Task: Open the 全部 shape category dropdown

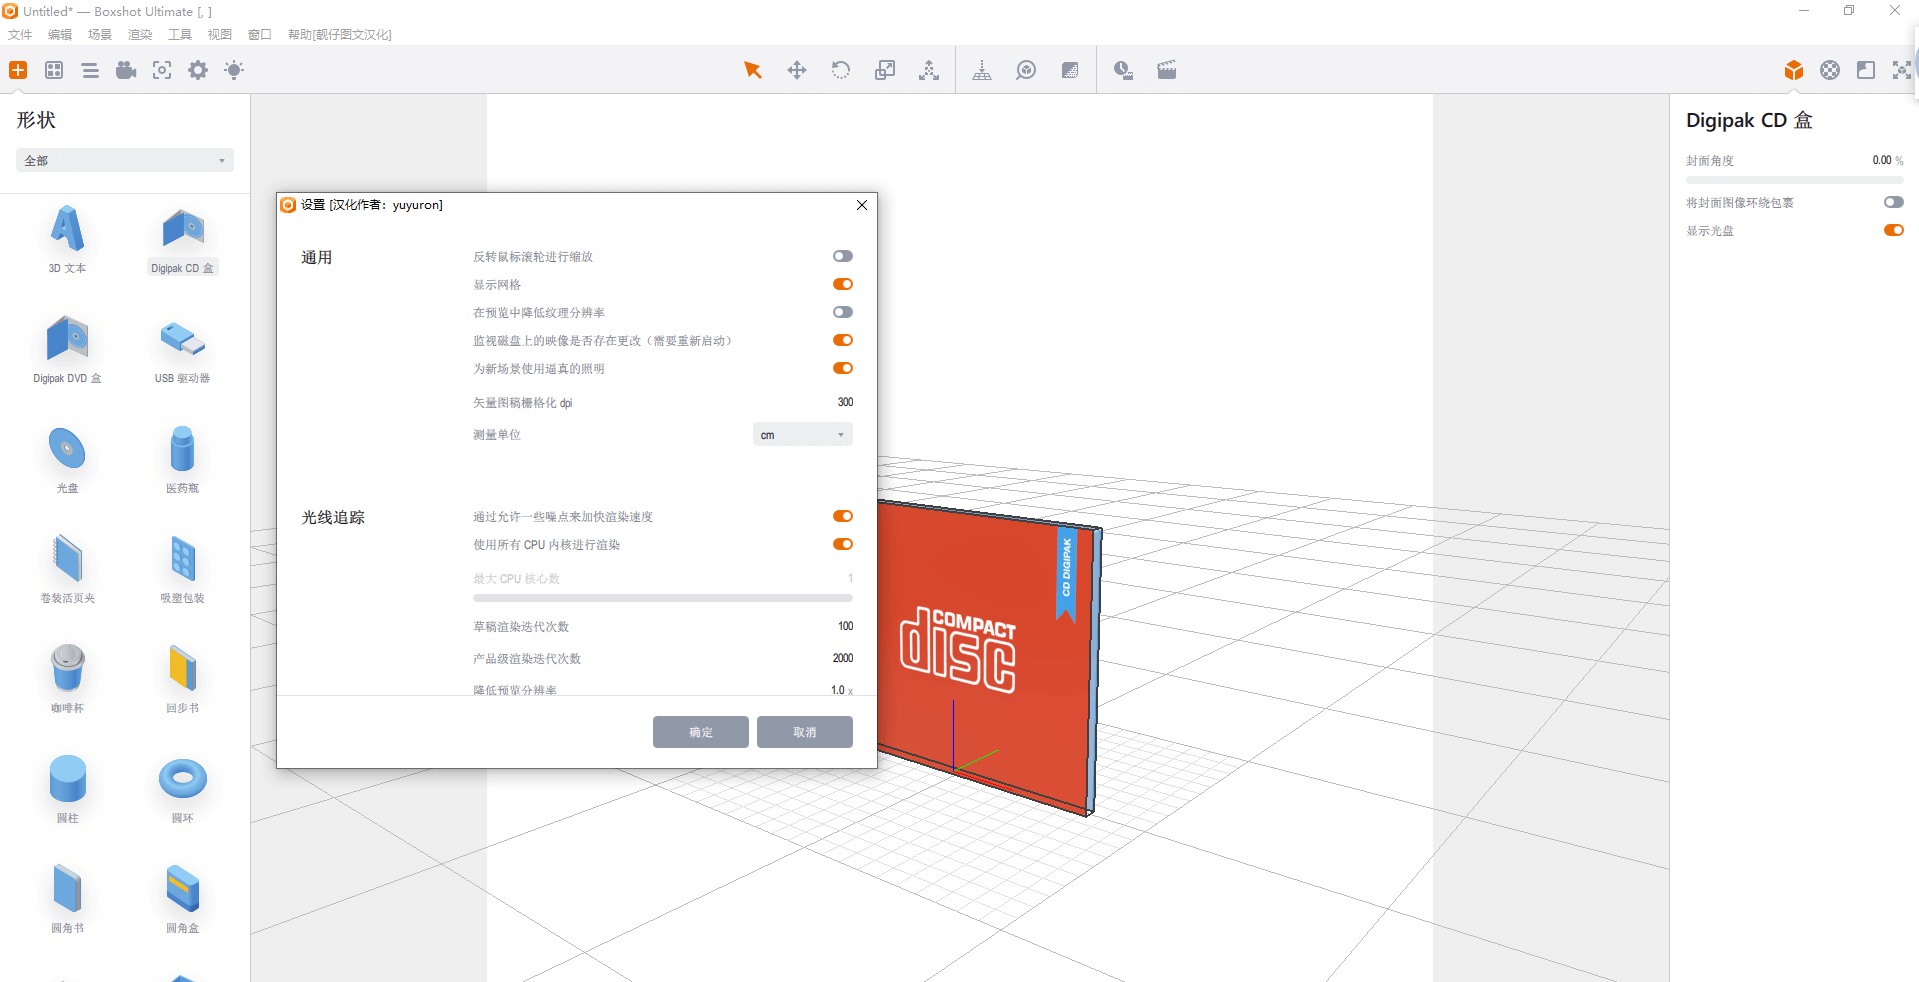Action: pos(125,160)
